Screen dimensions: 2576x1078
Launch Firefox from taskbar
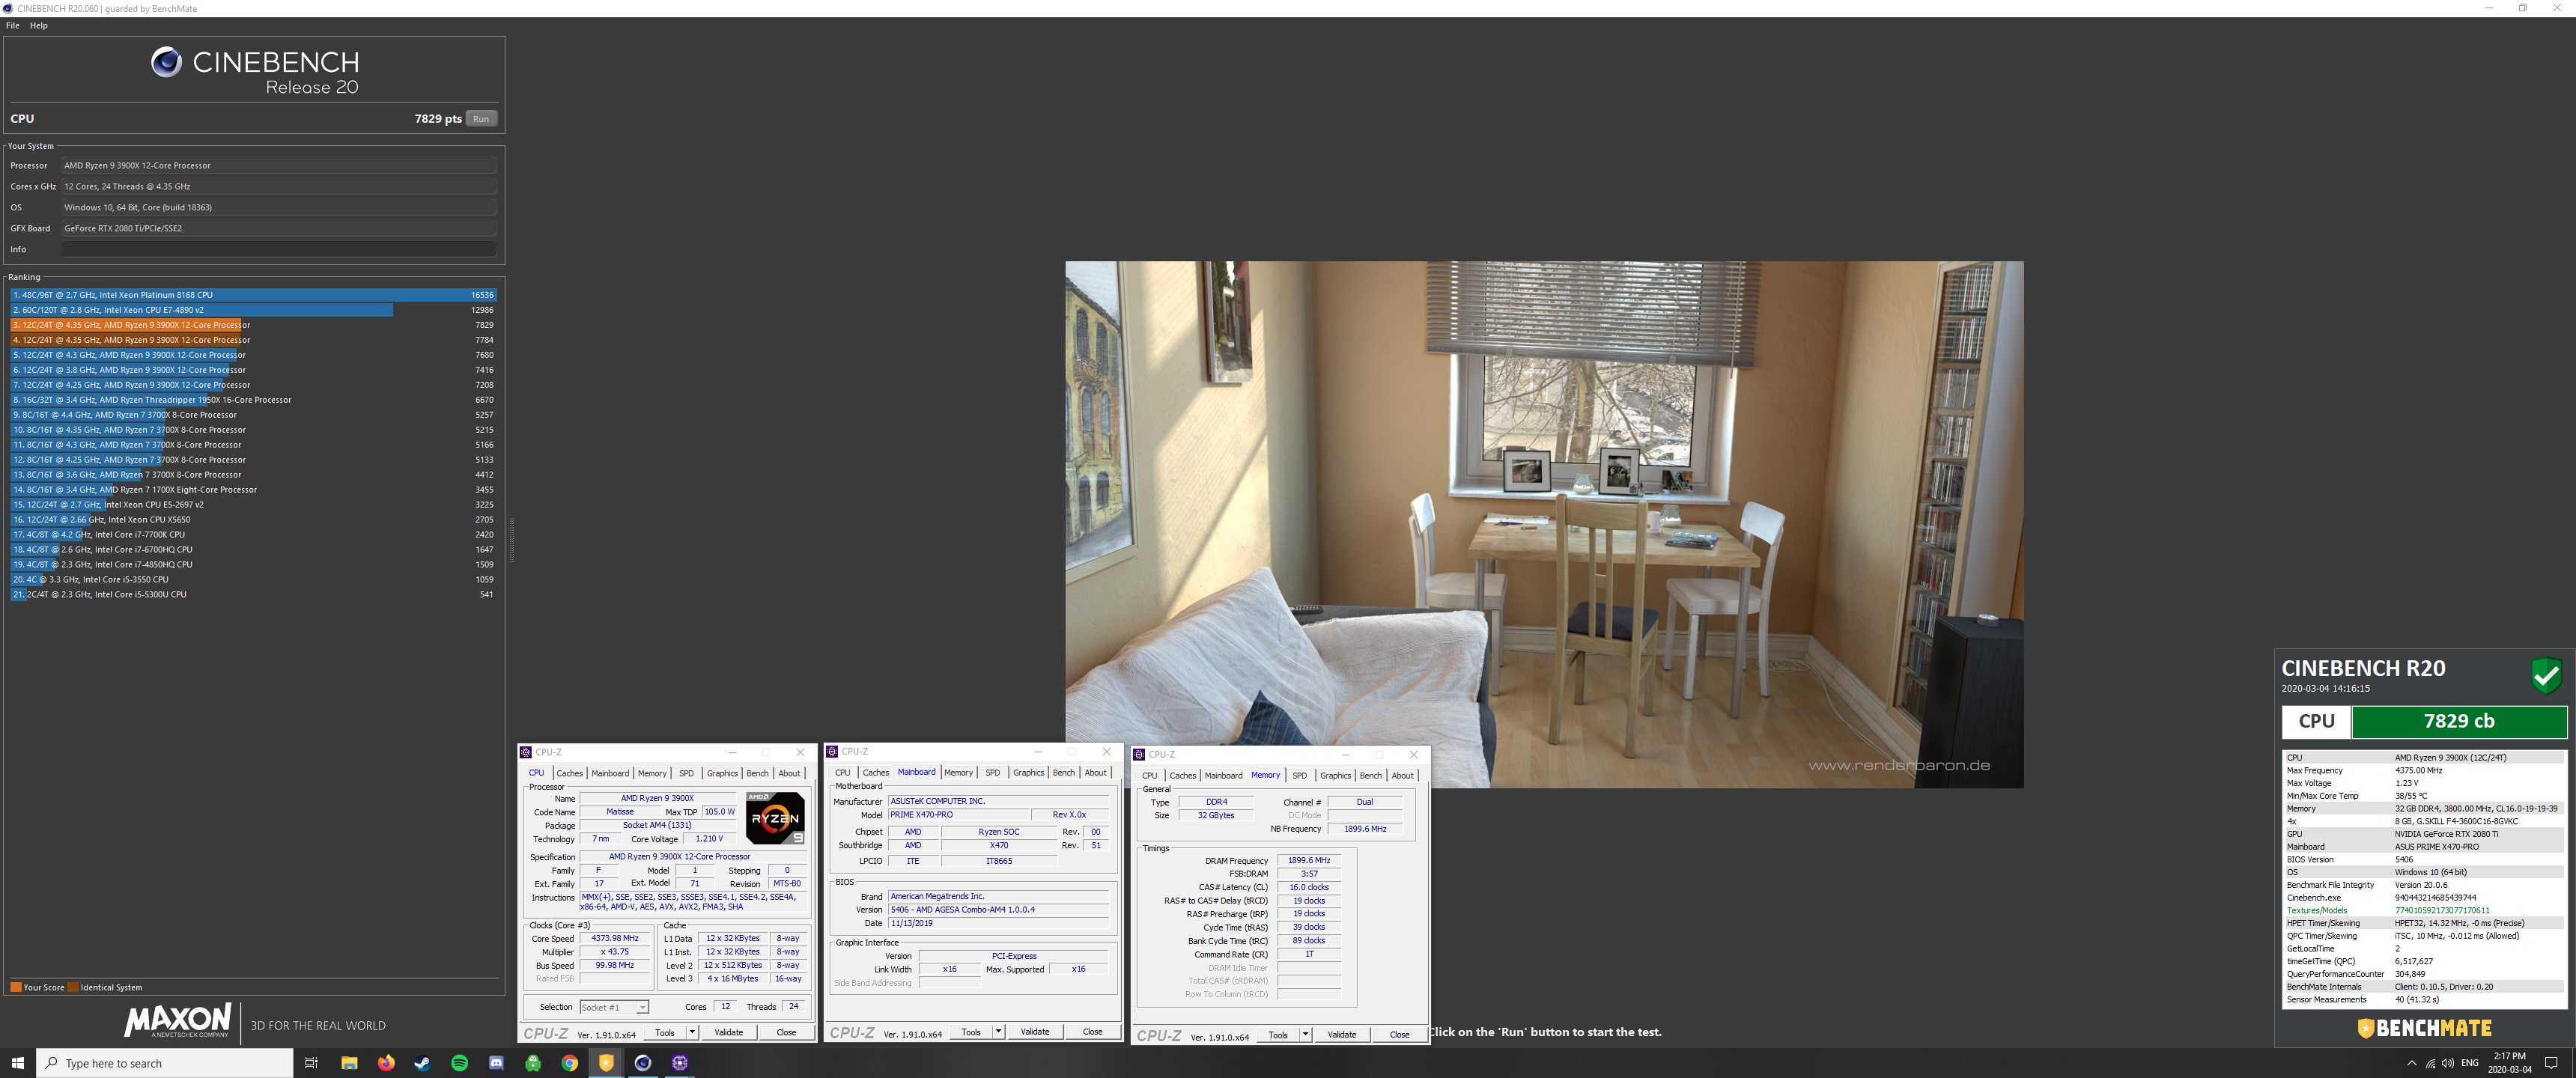point(386,1063)
